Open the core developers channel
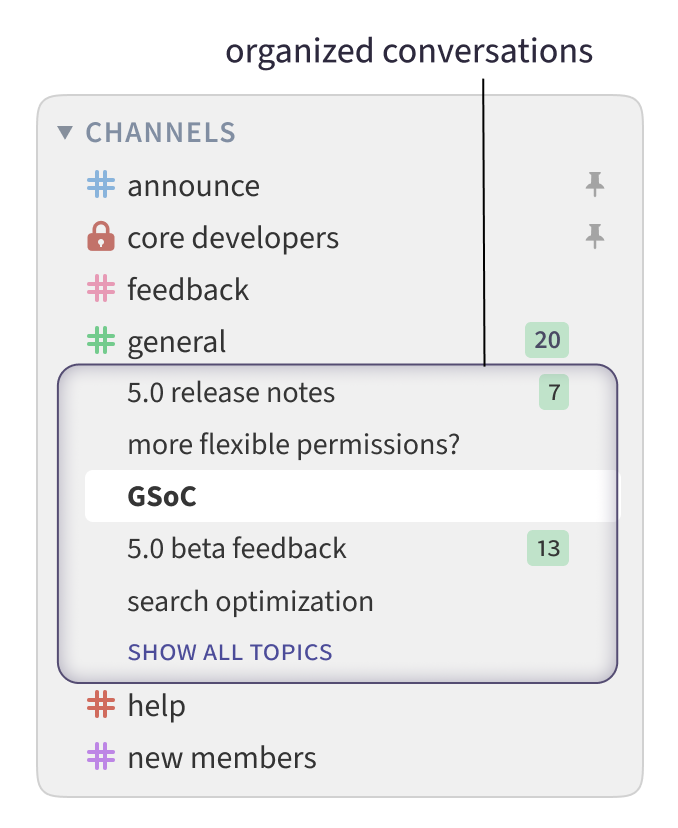 pos(233,238)
